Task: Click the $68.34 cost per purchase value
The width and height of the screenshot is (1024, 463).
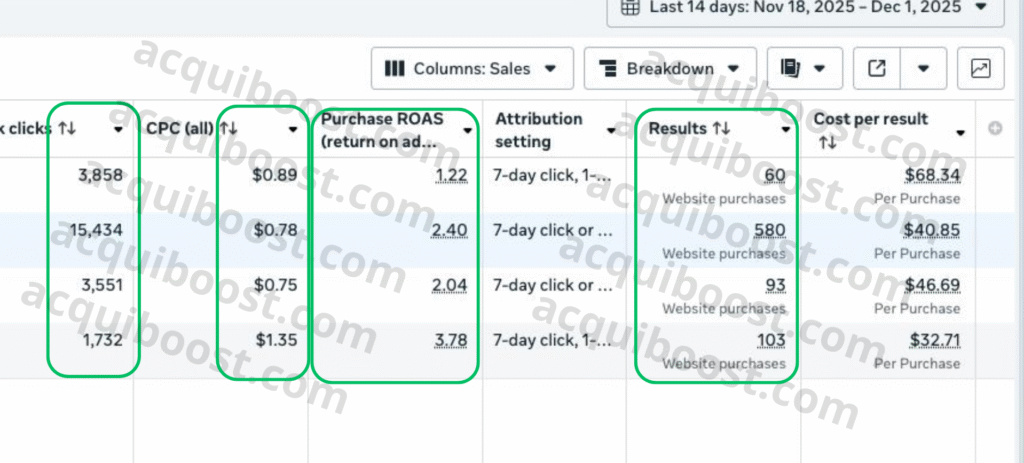Action: click(x=932, y=176)
